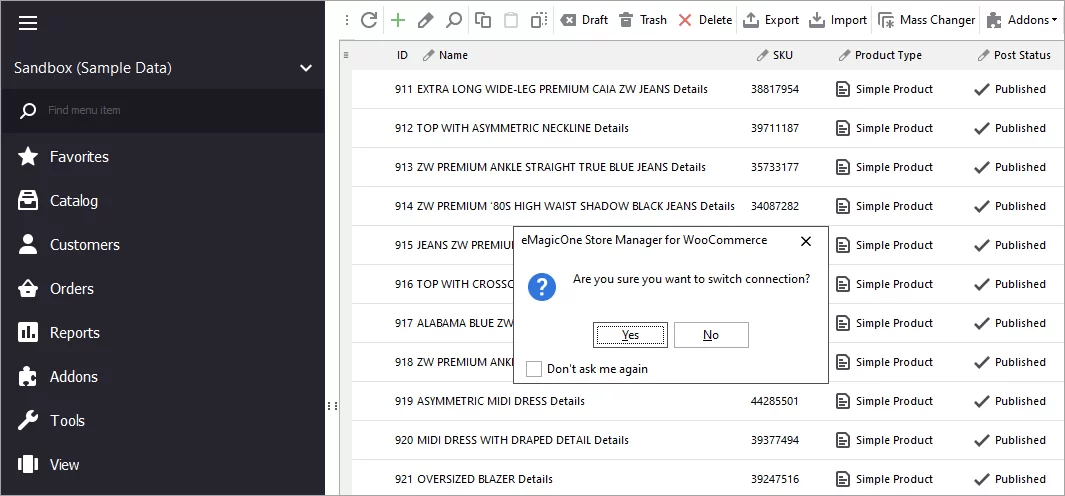Open the Mass Changer tool
Image resolution: width=1065 pixels, height=496 pixels.
(925, 20)
